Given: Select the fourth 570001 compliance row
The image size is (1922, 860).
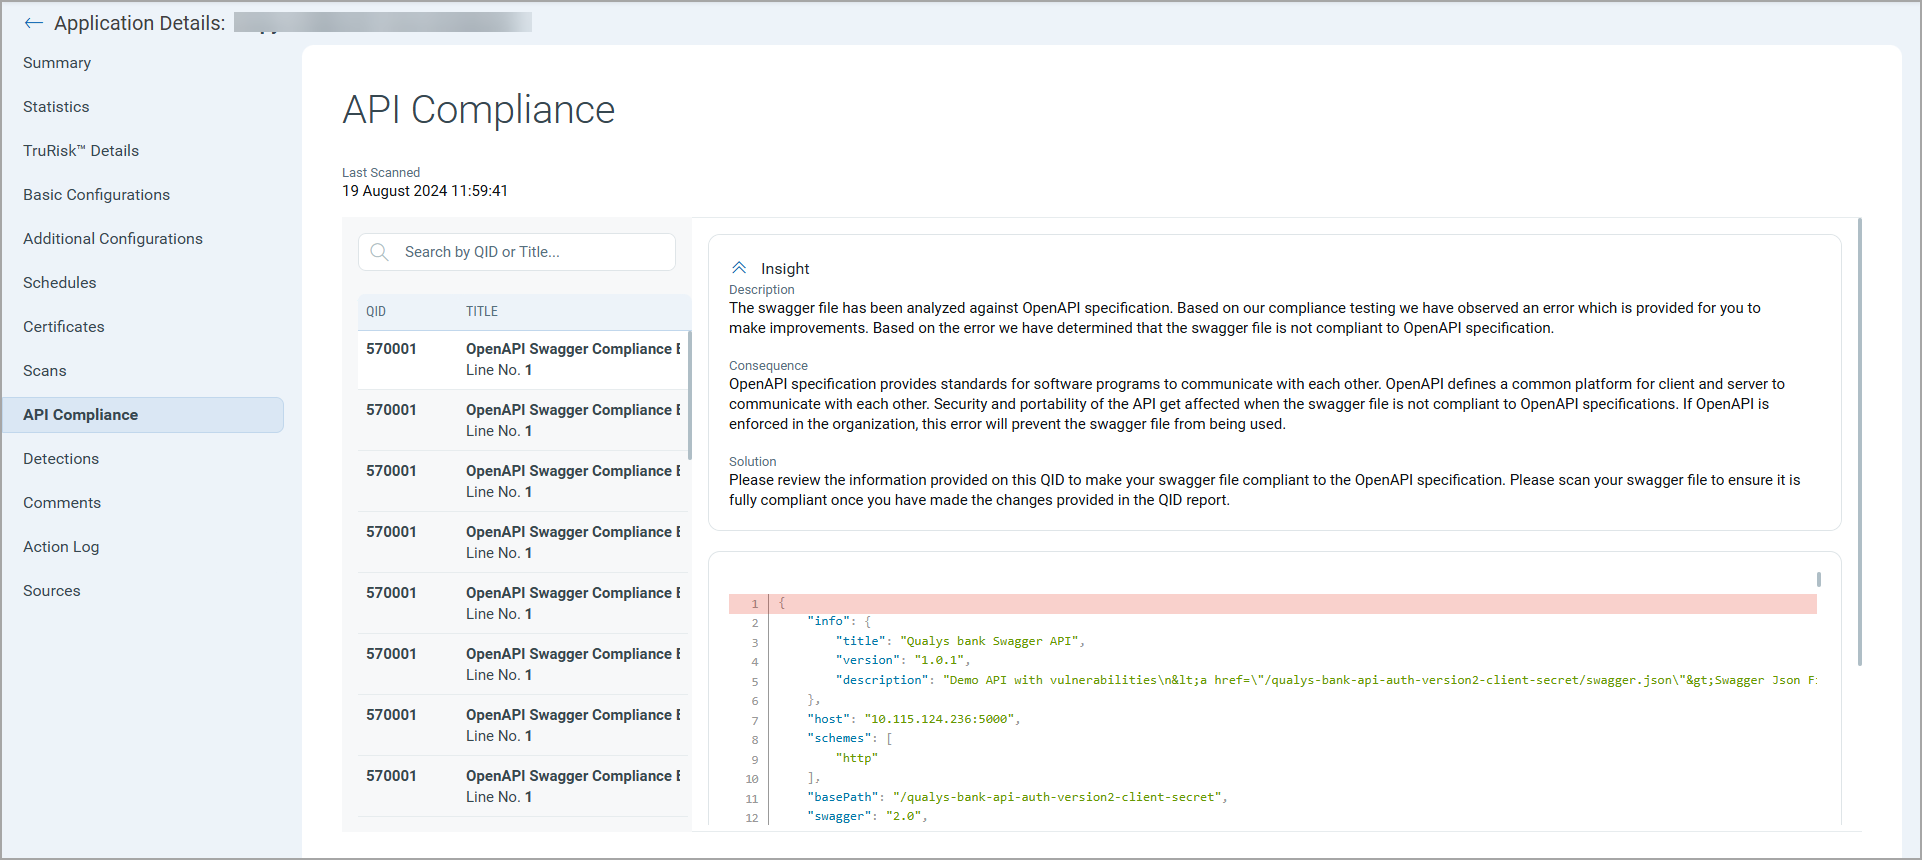Looking at the screenshot, I should coord(522,542).
